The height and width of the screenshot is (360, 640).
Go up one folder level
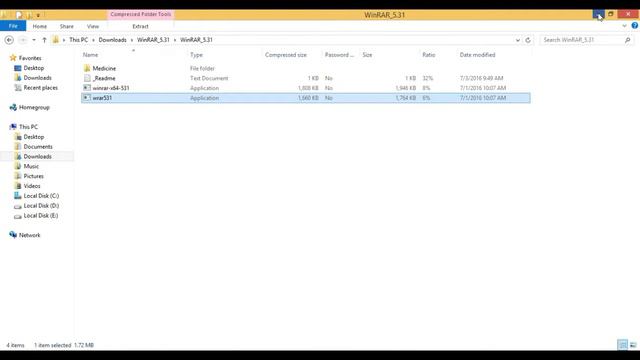tap(44, 40)
